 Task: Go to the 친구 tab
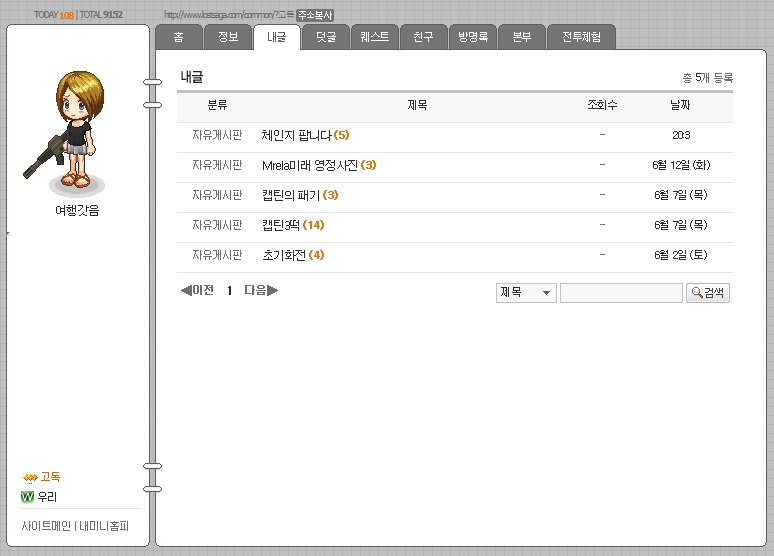(x=424, y=37)
